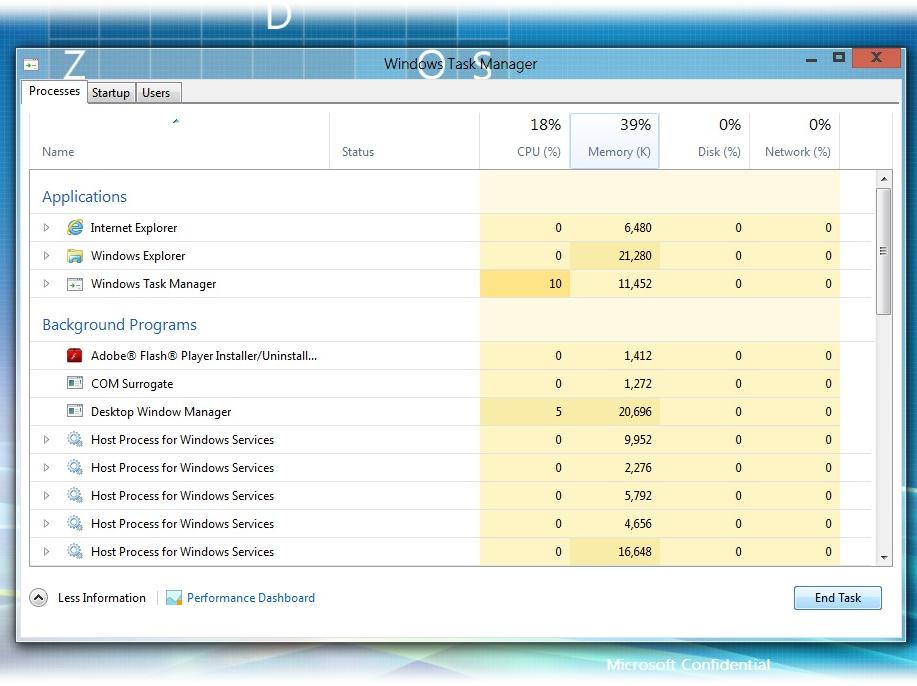The image size is (917, 686).
Task: Click the Windows Explorer folder icon
Action: click(x=75, y=256)
